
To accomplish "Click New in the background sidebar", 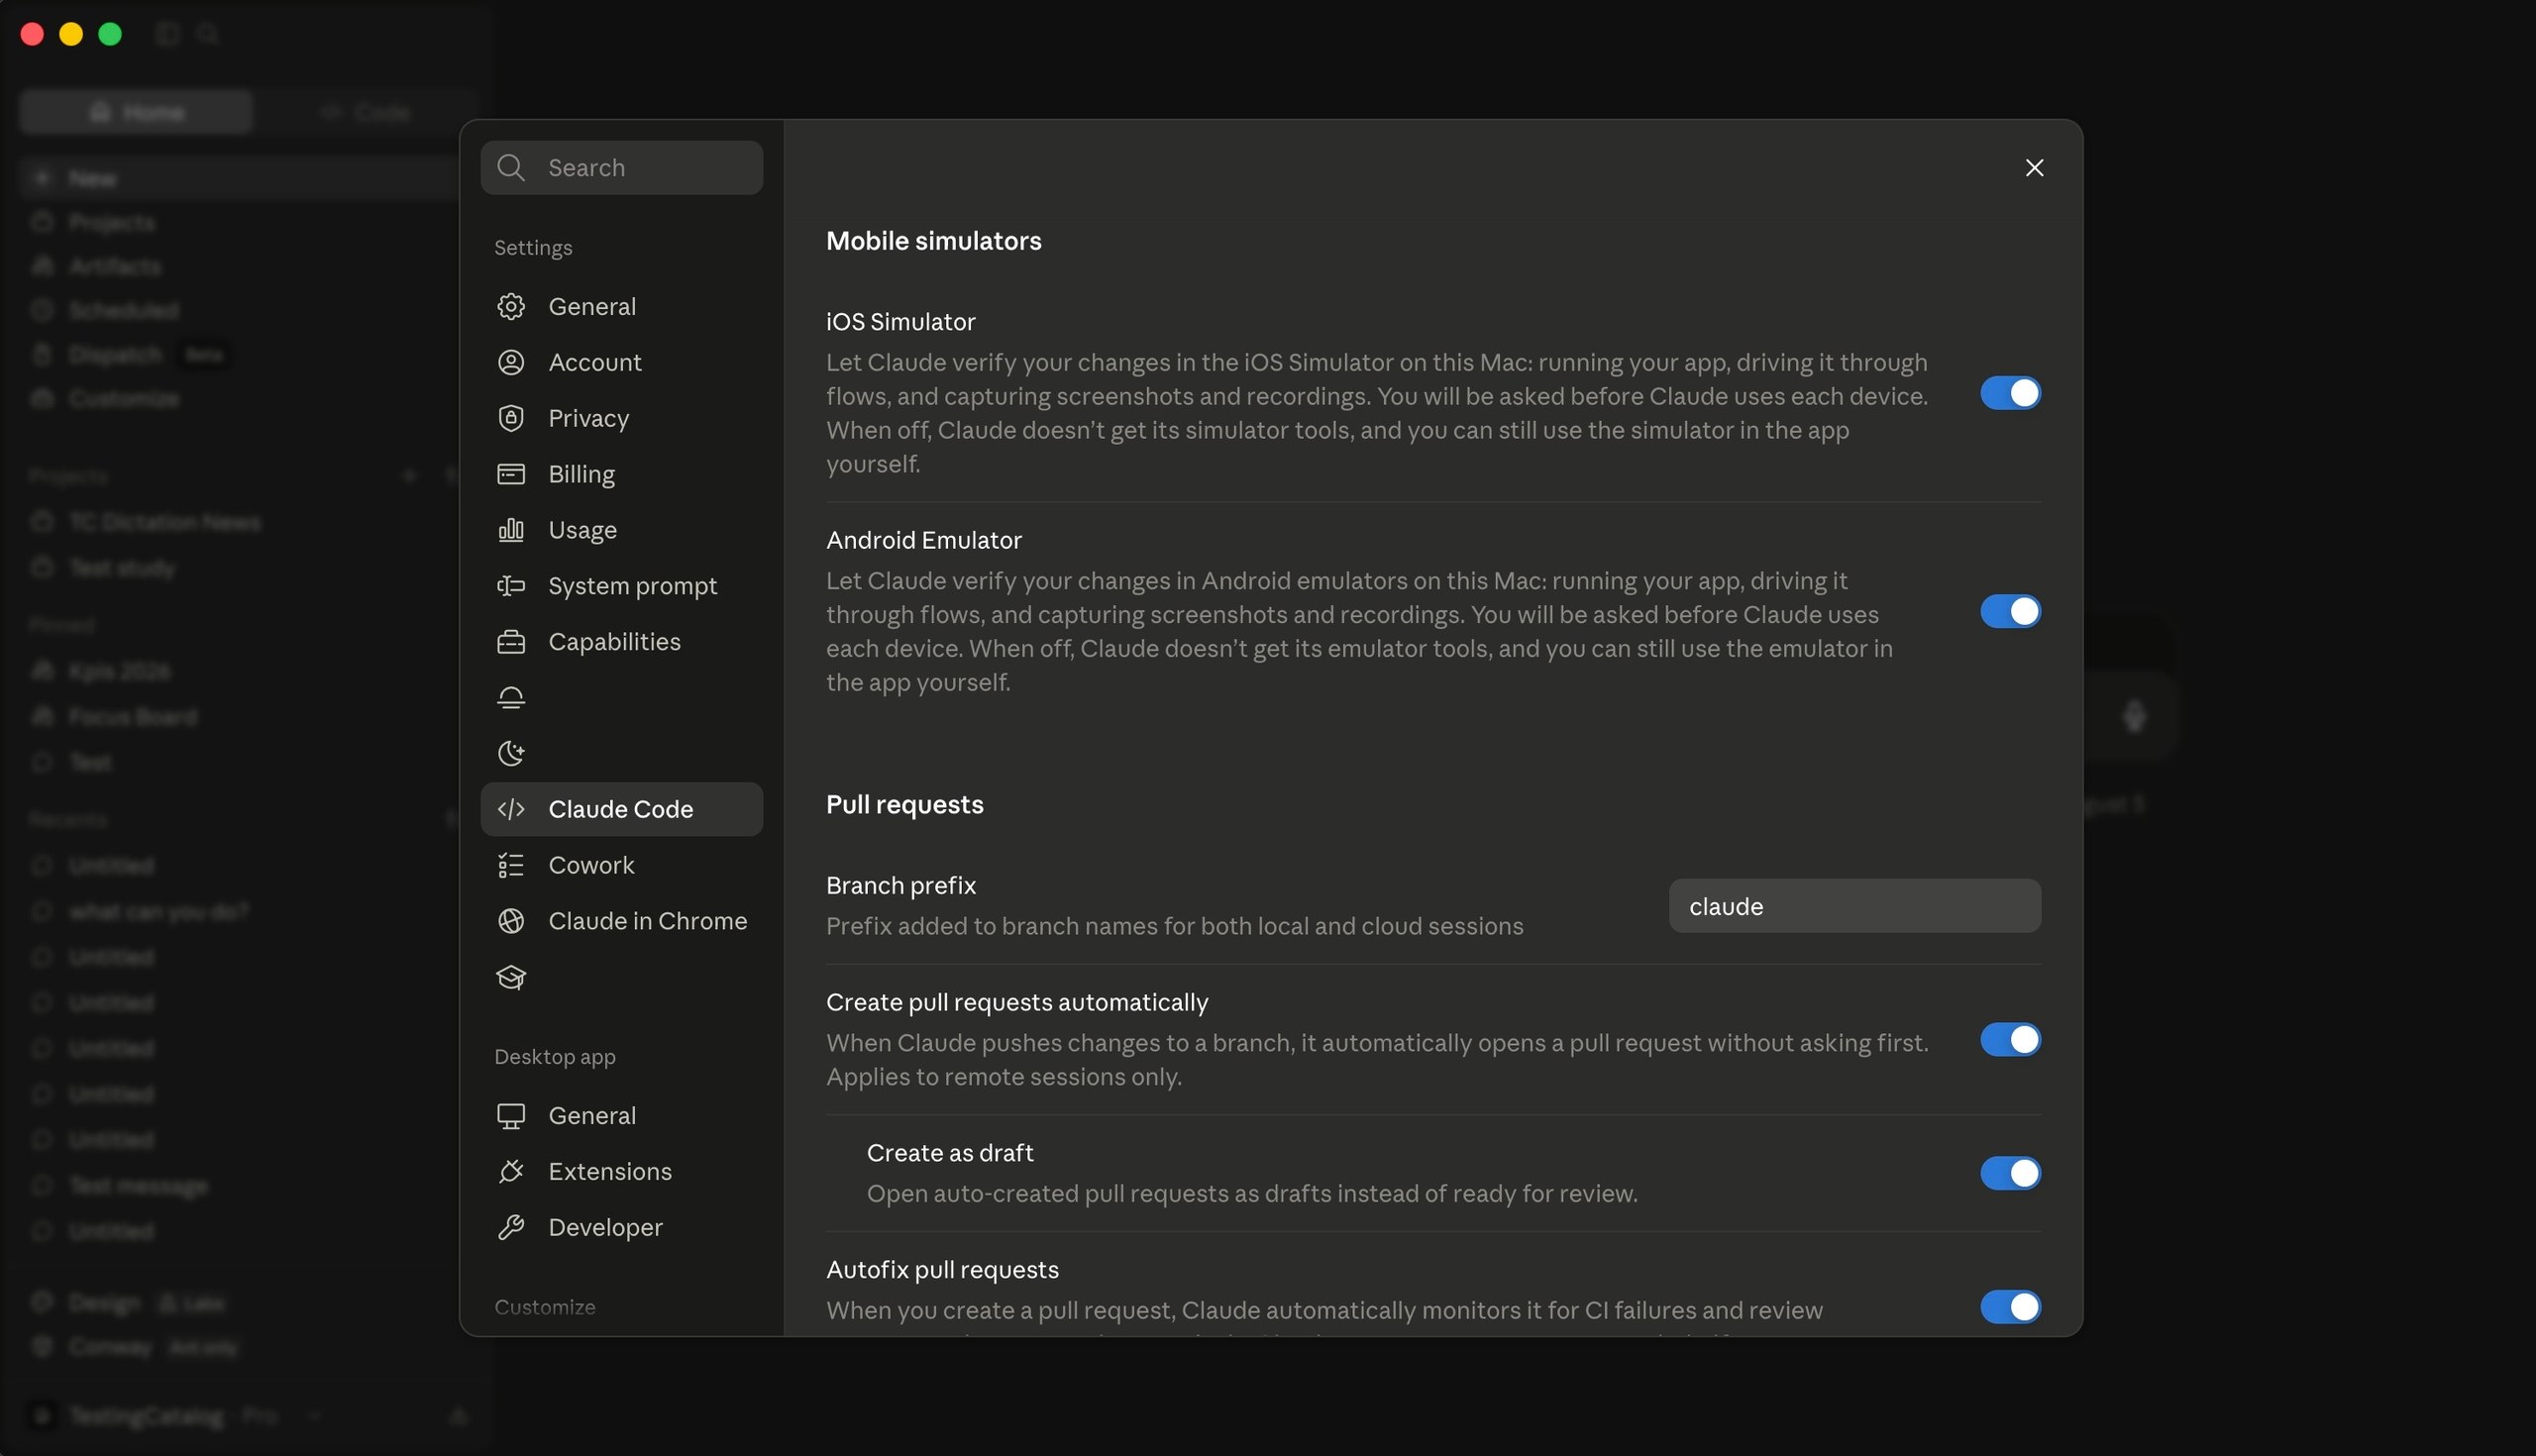I will pos(240,178).
